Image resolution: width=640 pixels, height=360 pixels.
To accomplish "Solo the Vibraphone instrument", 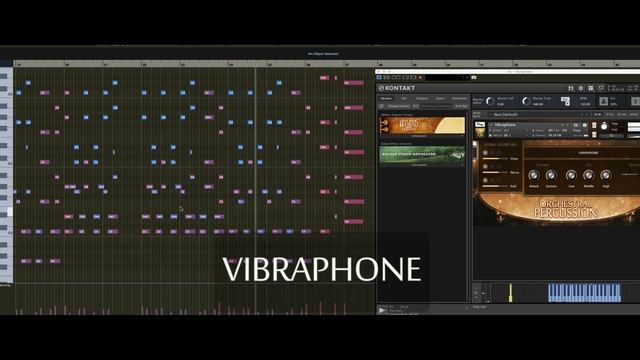I will pos(594,125).
